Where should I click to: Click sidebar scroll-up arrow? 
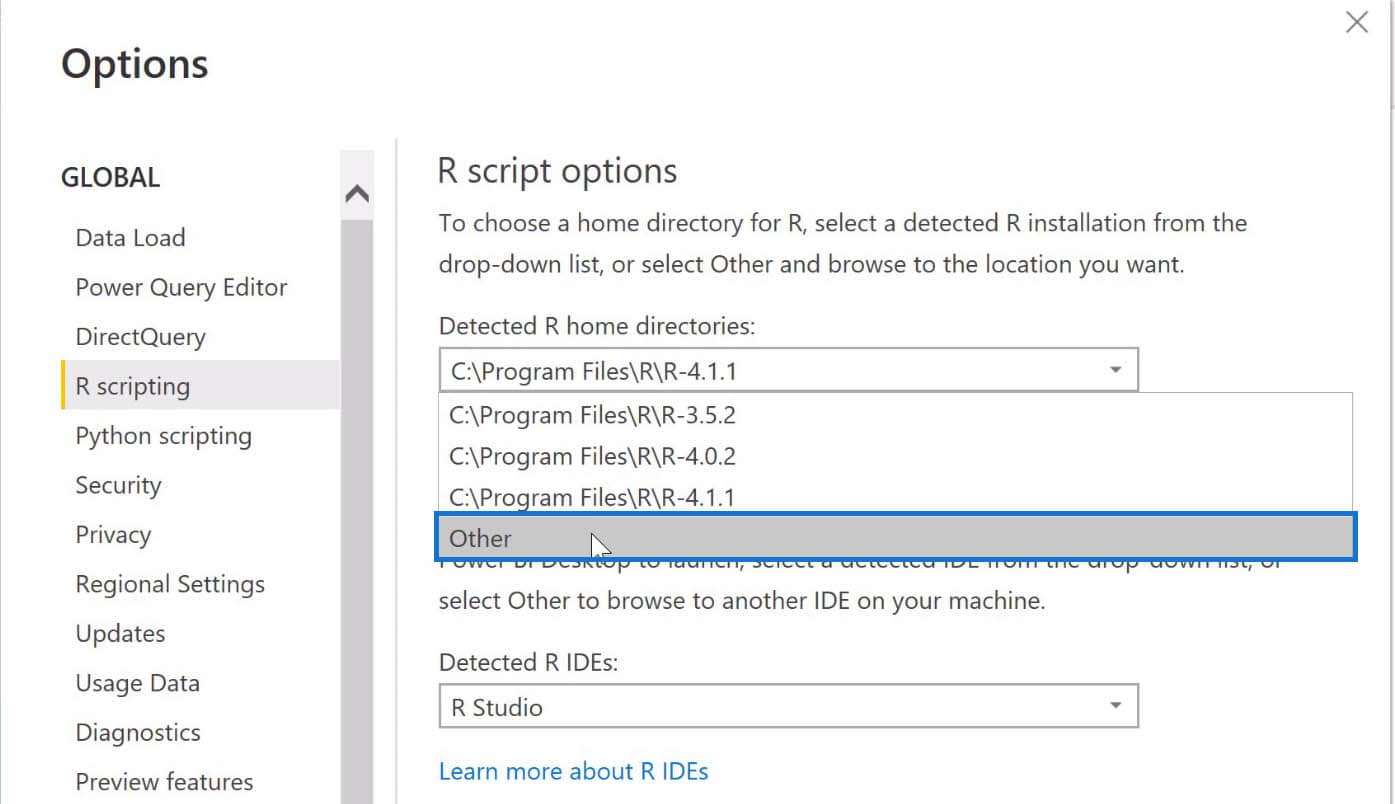click(357, 194)
